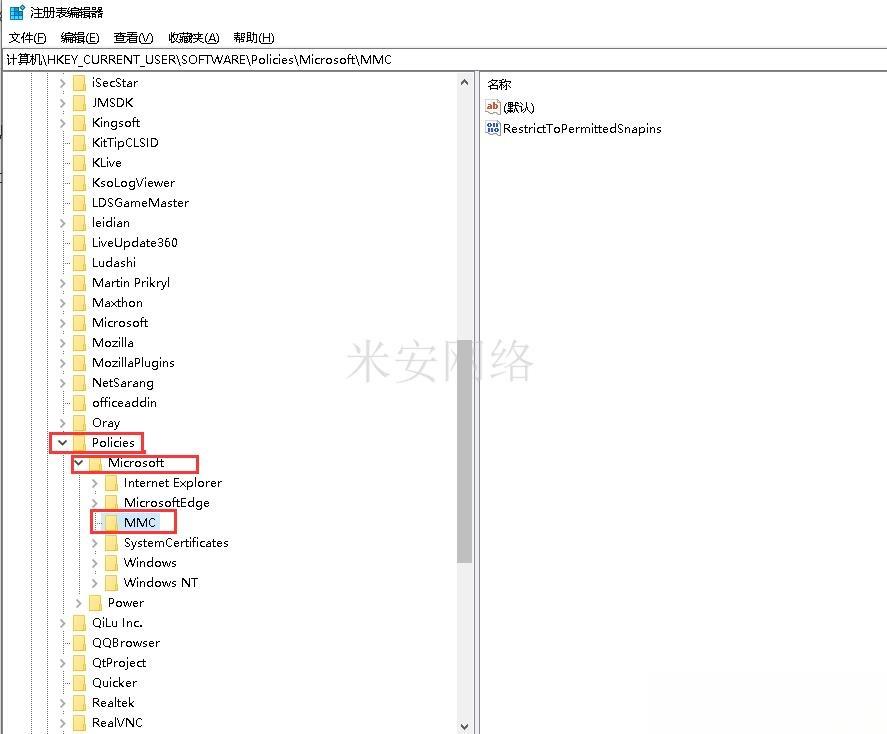Open the 文件(F) menu
Screen dimensions: 887x734
coord(27,38)
